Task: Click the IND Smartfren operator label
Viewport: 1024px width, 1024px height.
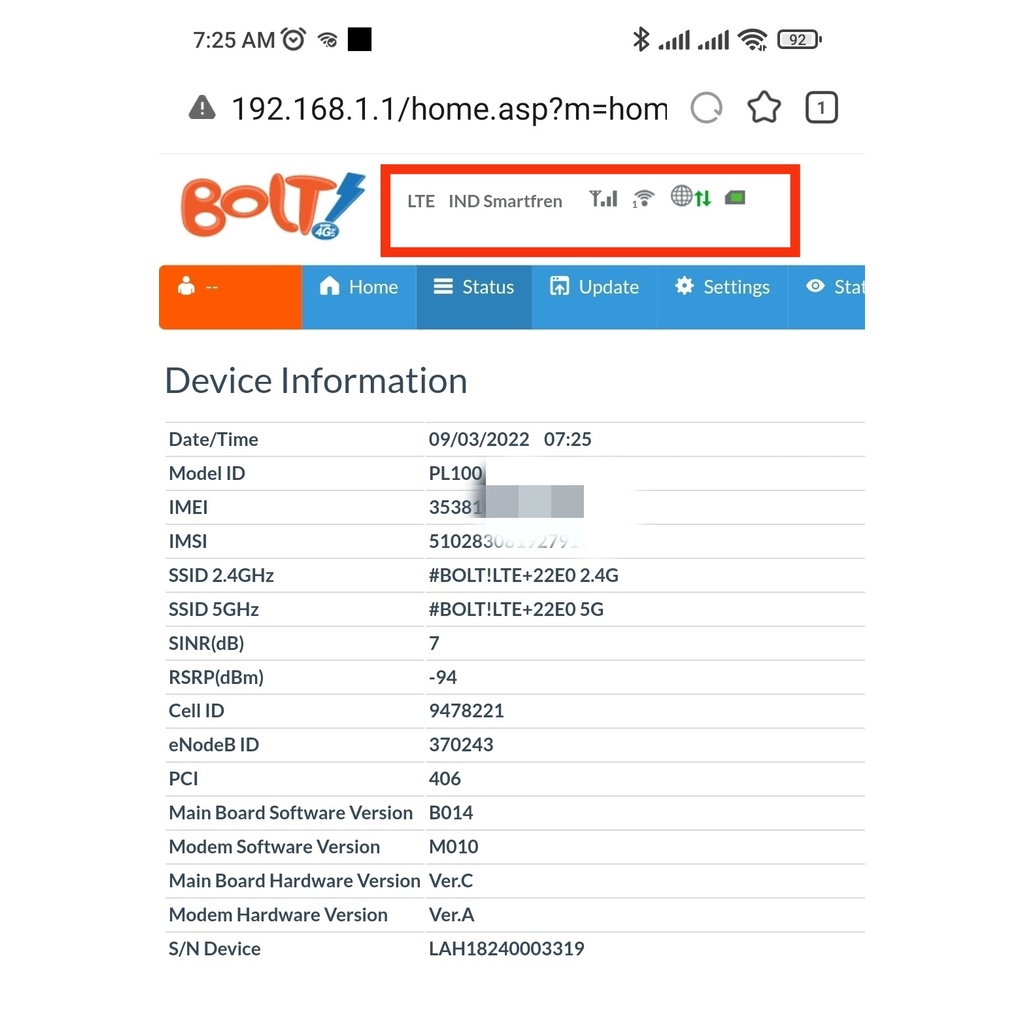Action: (x=505, y=201)
